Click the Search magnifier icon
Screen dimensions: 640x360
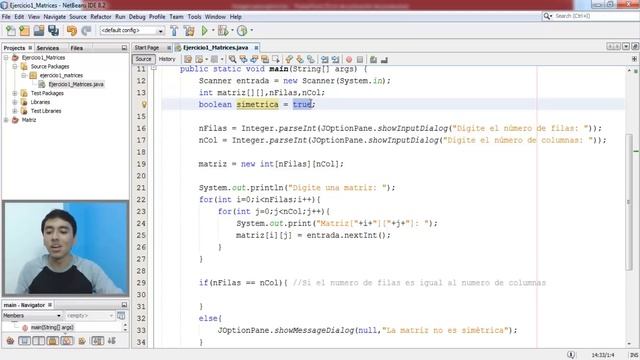[547, 16]
